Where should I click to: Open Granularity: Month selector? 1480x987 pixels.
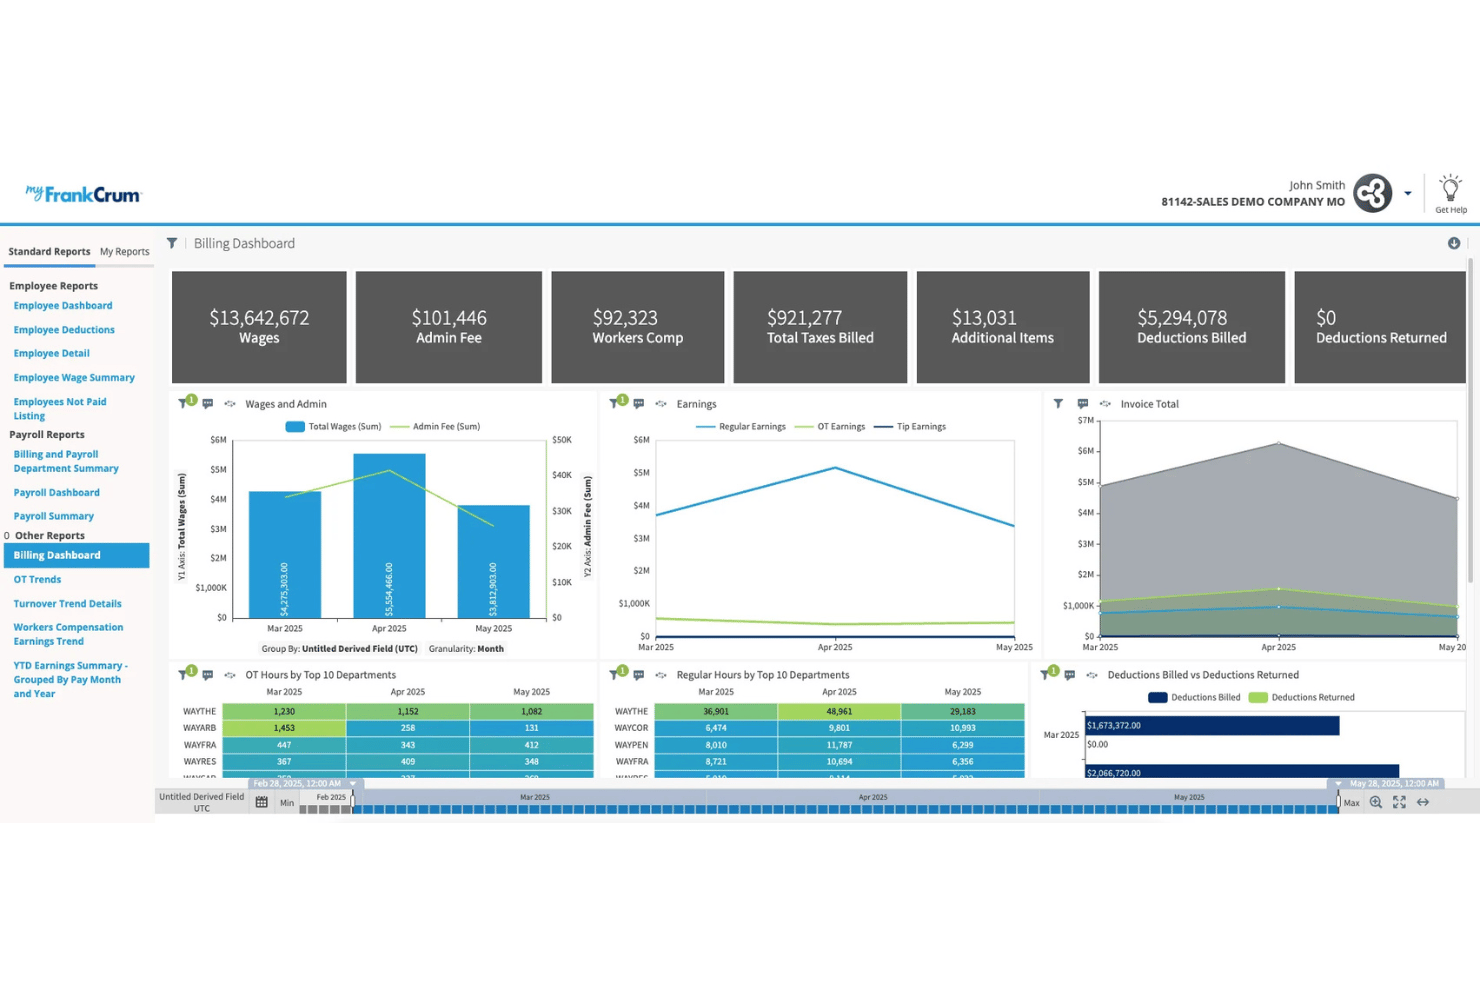pos(466,649)
